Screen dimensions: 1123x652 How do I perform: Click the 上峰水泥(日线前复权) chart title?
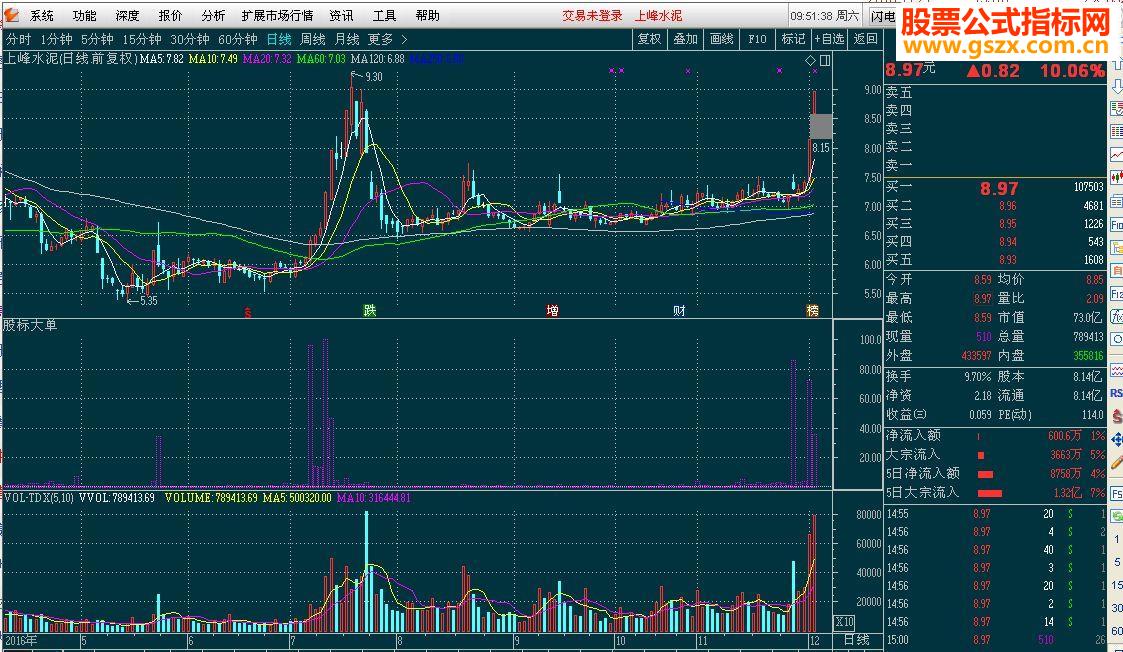coord(71,59)
